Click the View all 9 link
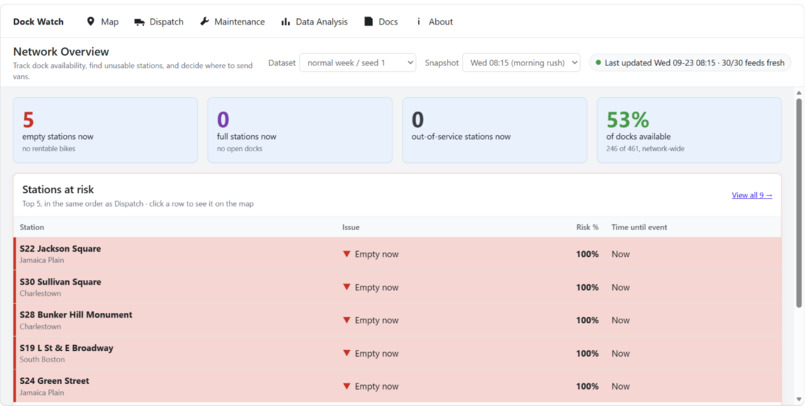 click(x=752, y=195)
